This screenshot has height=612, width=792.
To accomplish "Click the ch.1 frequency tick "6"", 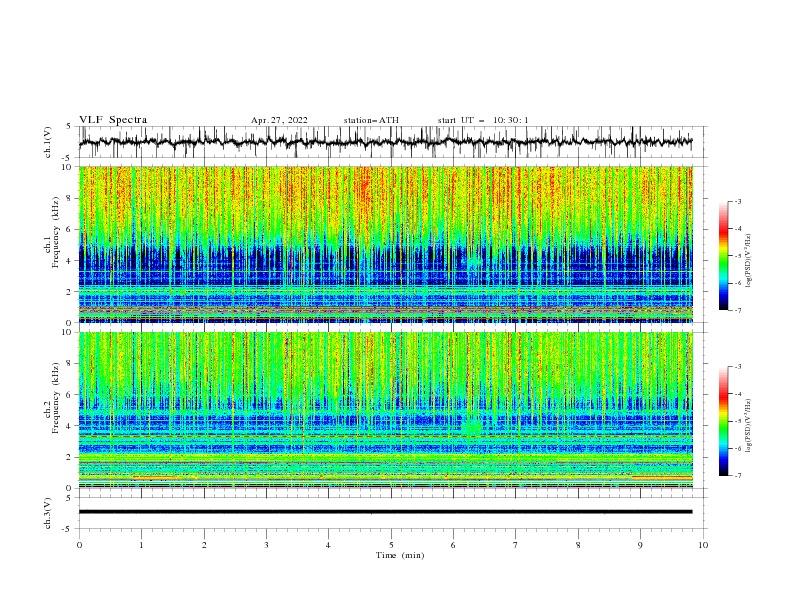I will [x=69, y=229].
